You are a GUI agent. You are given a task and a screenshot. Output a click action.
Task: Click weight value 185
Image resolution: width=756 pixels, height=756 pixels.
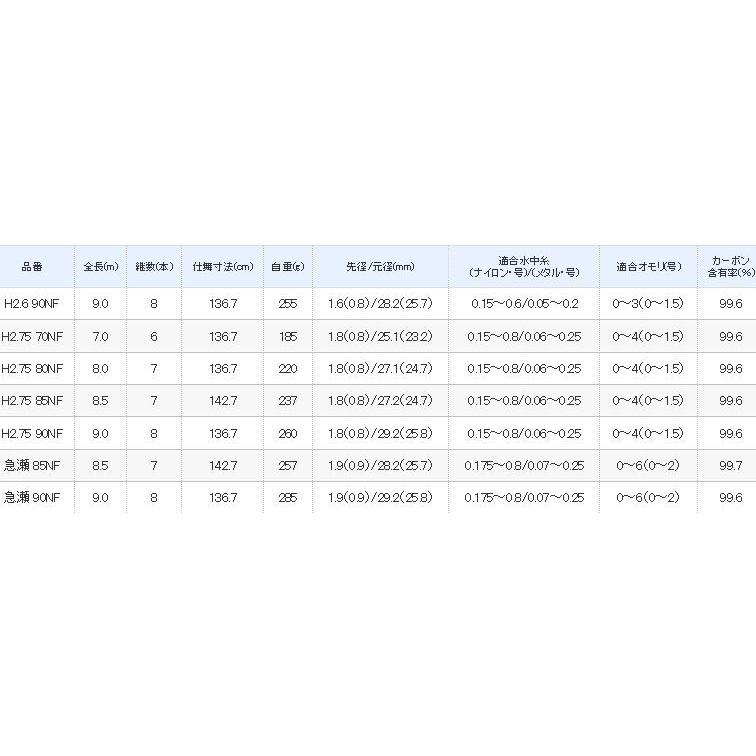(288, 337)
